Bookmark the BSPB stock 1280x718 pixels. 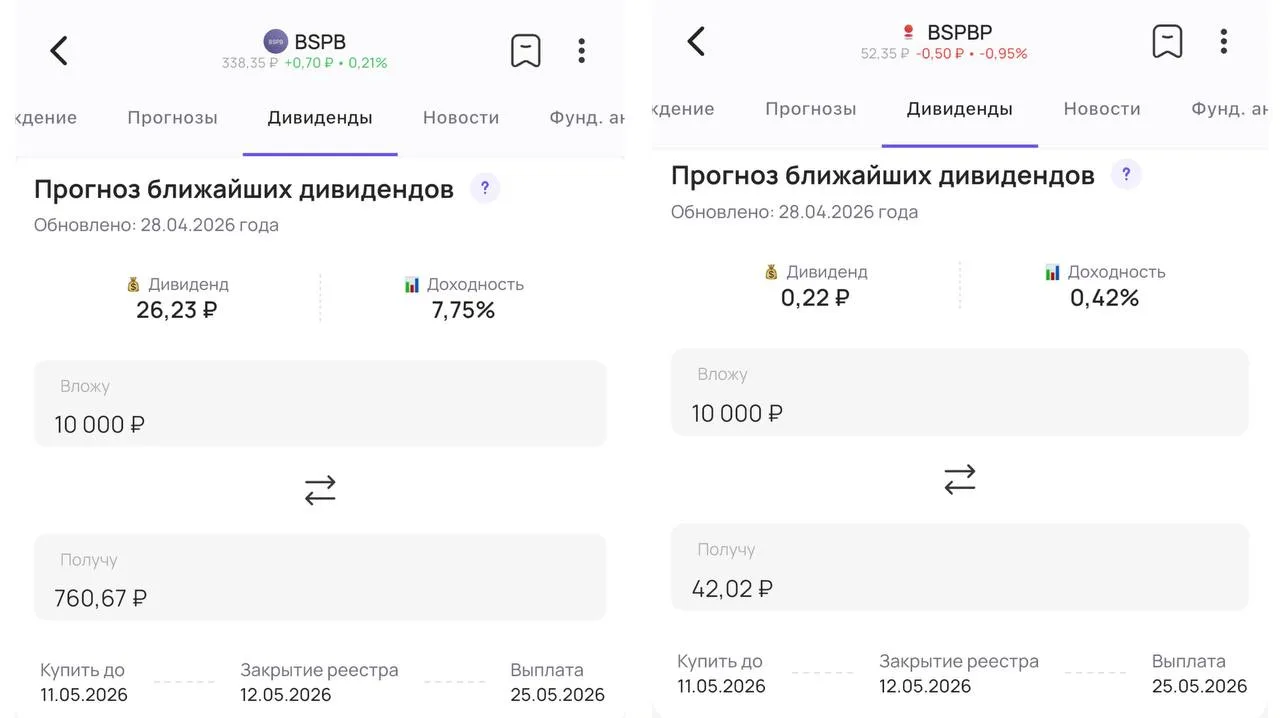526,50
